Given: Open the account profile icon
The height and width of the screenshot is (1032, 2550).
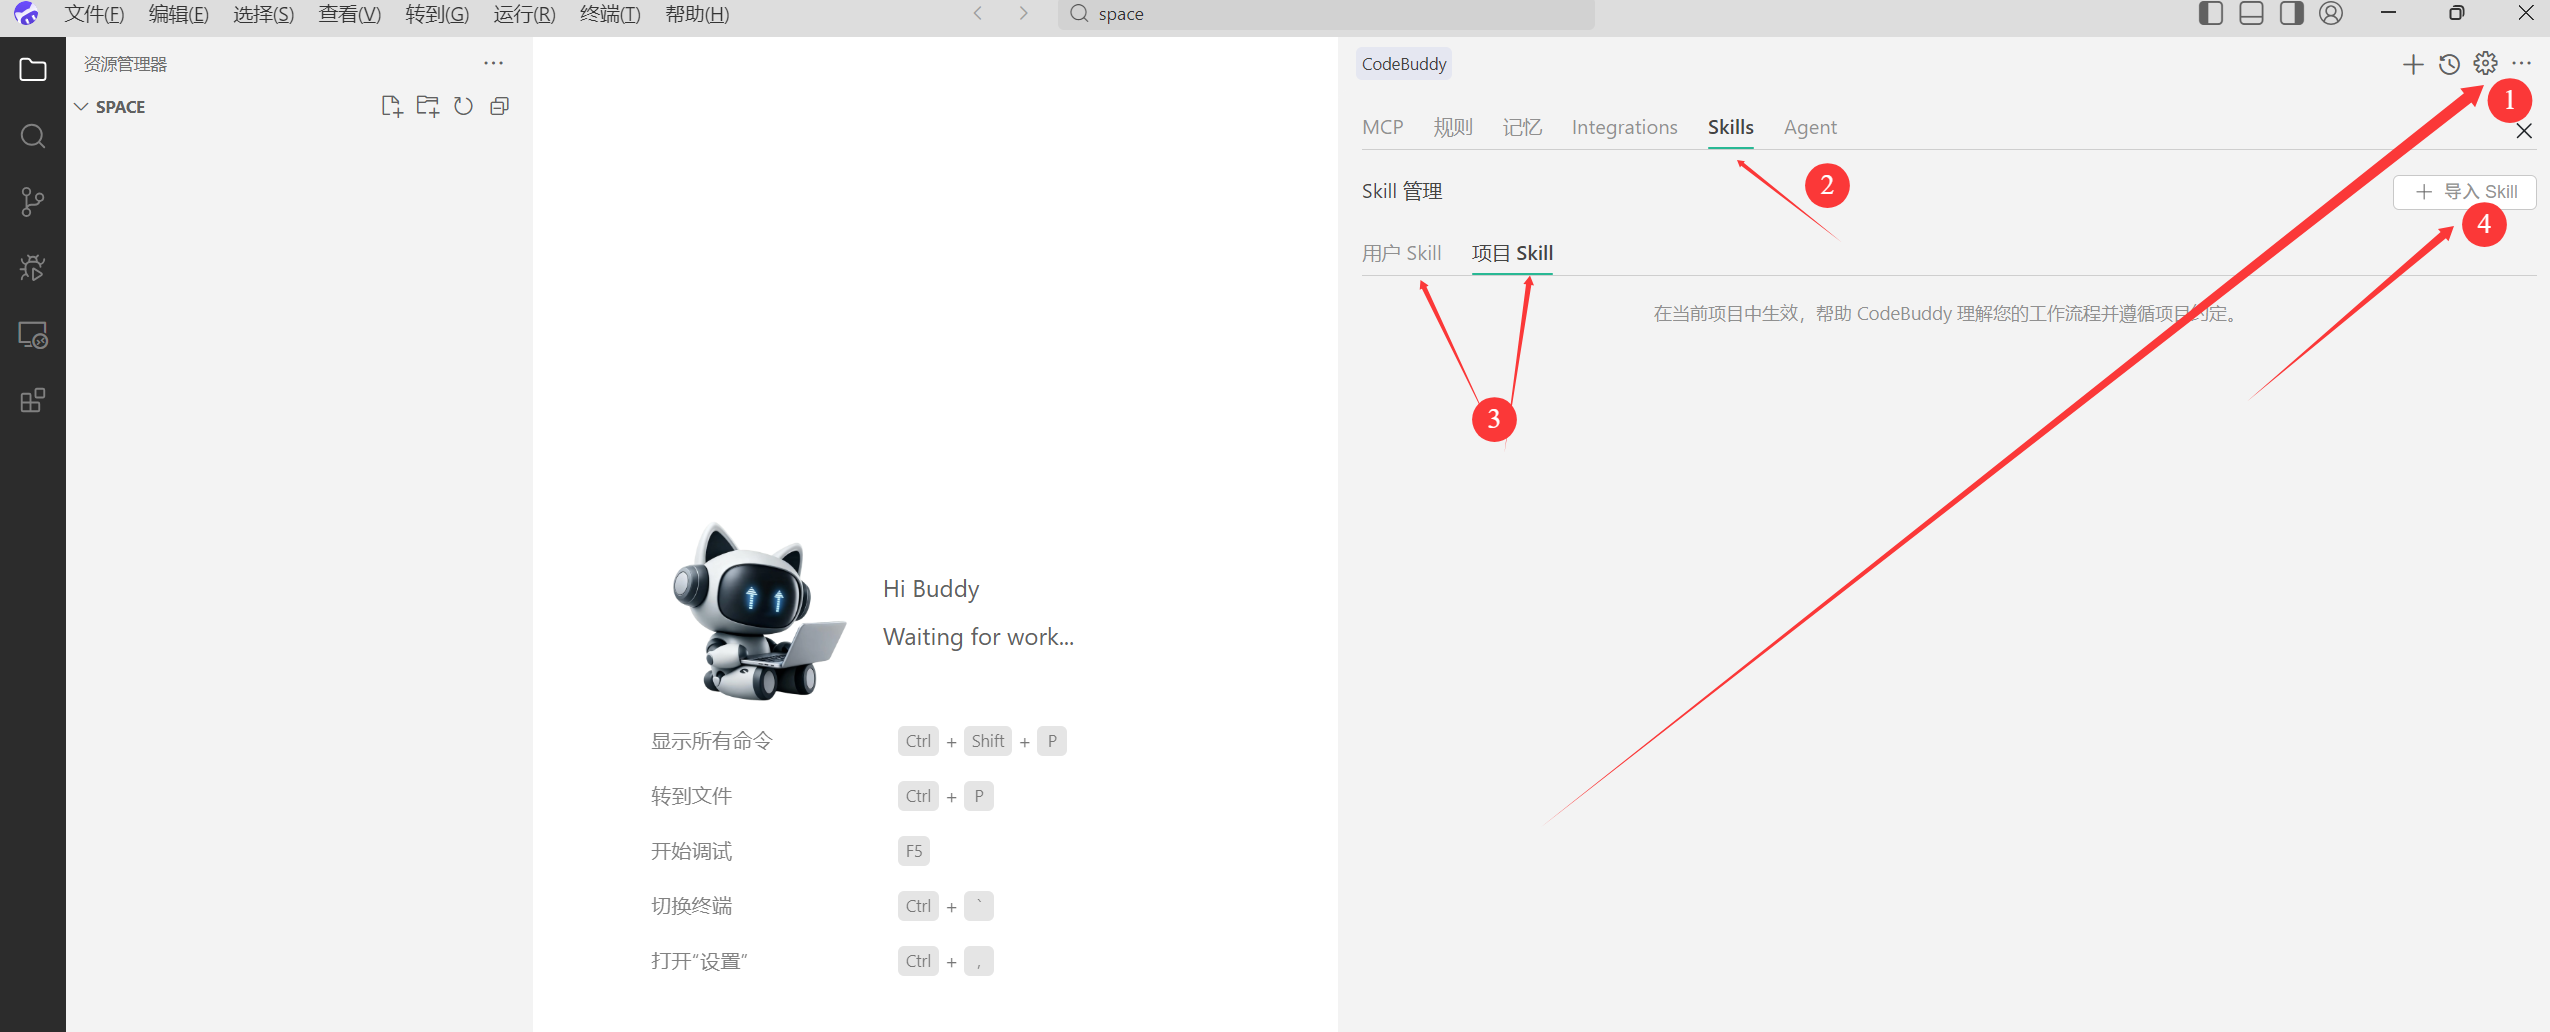Looking at the screenshot, I should 2331,13.
